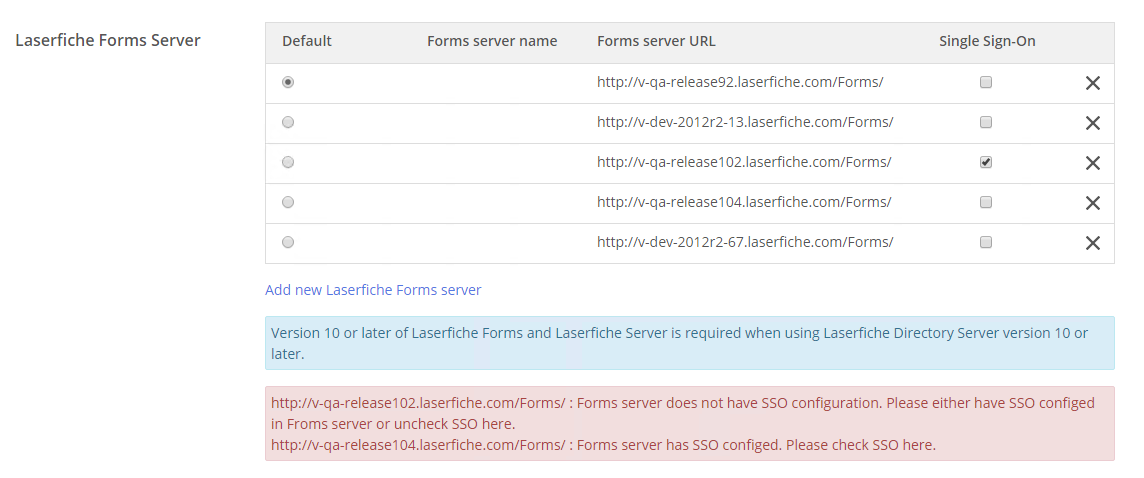Make v-qa-release102 the default server
The width and height of the screenshot is (1144, 478).
(x=288, y=163)
